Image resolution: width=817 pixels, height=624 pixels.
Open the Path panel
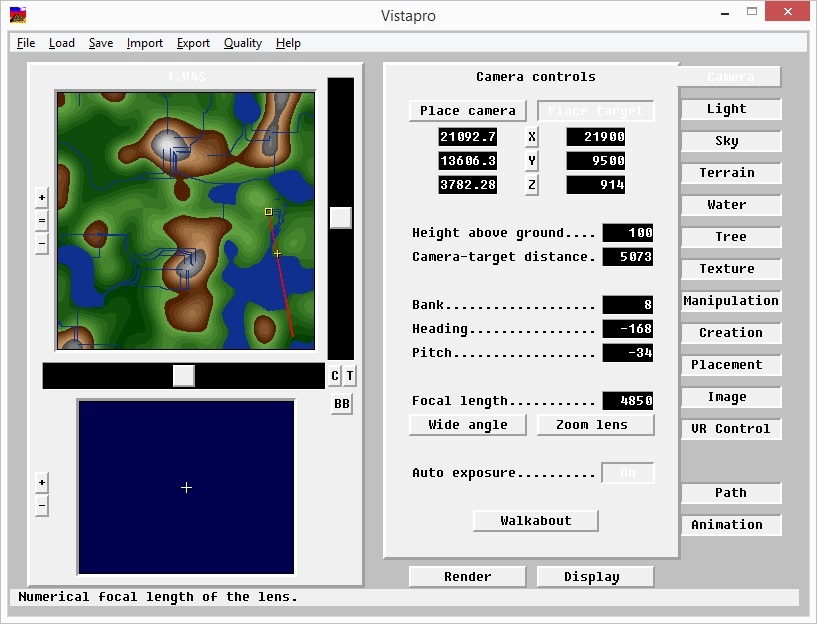pyautogui.click(x=731, y=493)
